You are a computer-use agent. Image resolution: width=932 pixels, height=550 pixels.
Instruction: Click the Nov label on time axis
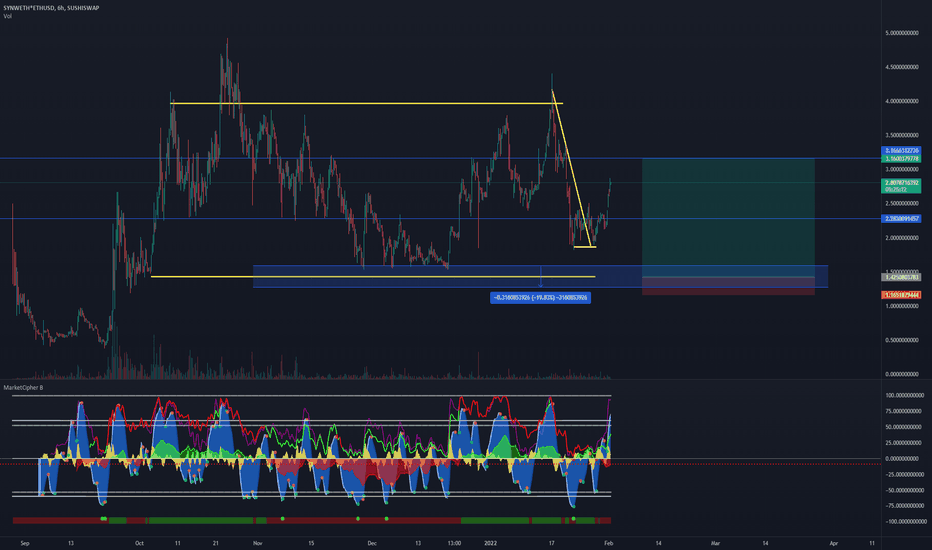[257, 543]
